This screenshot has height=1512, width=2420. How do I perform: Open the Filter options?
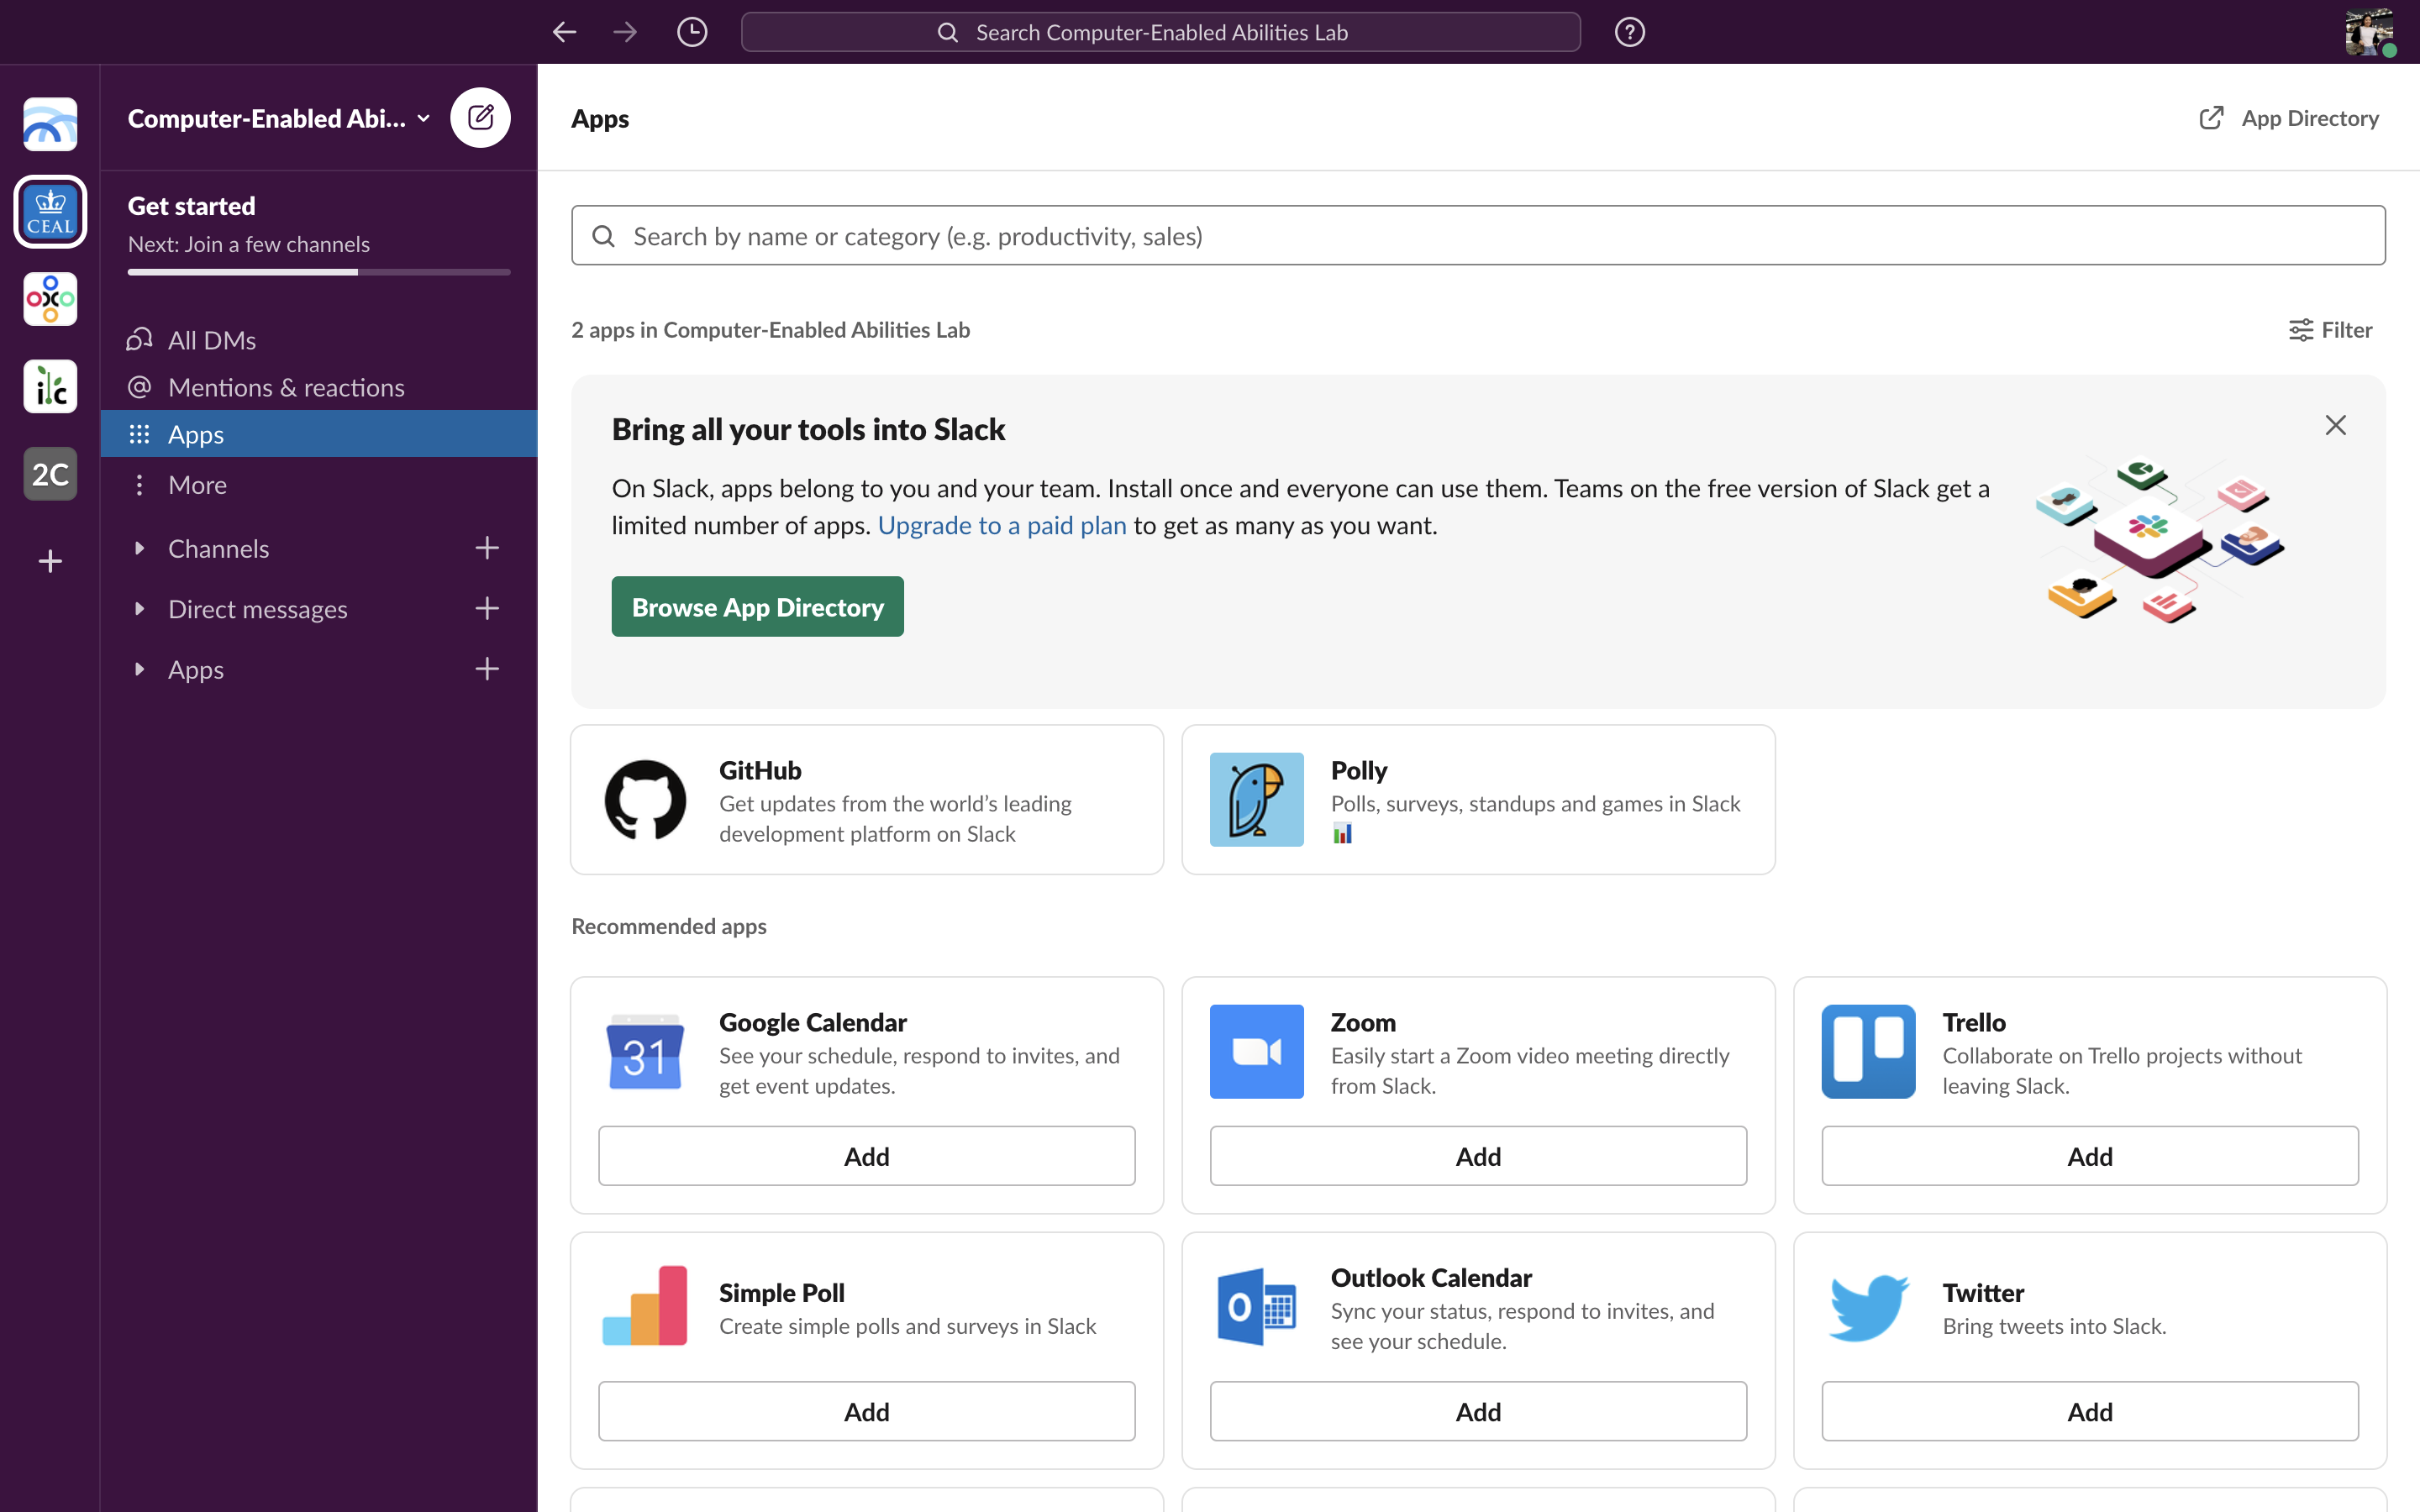[x=2330, y=330]
